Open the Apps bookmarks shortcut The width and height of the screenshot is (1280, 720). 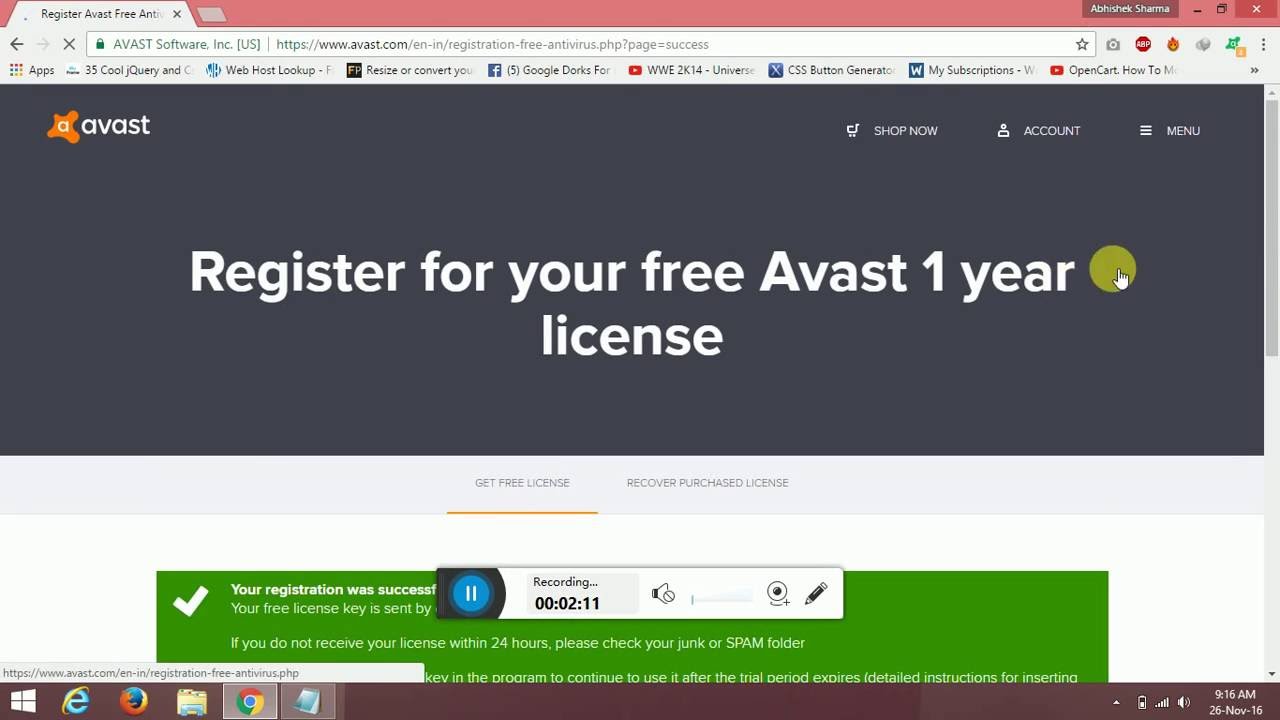[32, 70]
